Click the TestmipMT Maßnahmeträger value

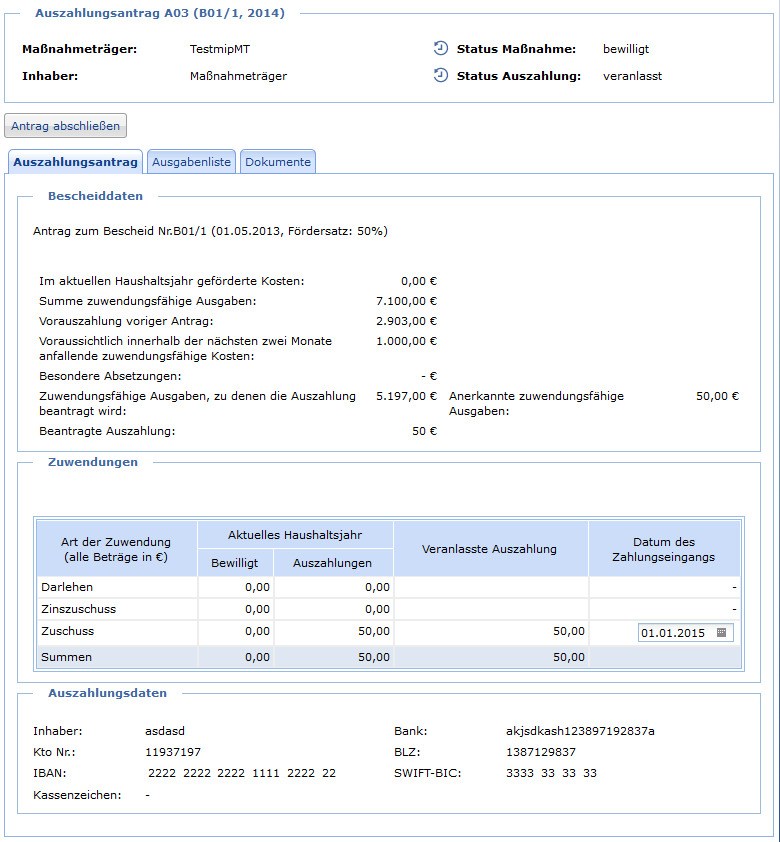click(x=220, y=49)
